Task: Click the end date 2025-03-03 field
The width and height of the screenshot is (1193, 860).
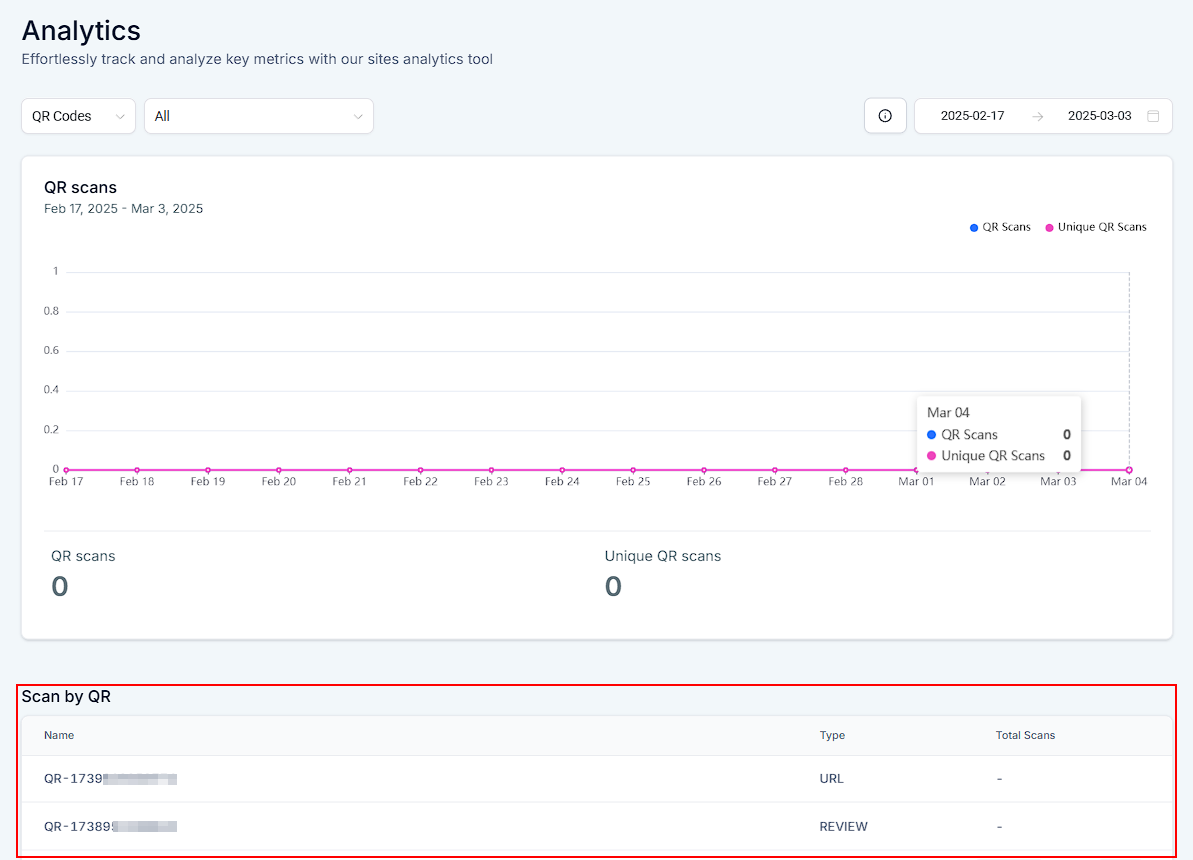Action: (x=1099, y=116)
